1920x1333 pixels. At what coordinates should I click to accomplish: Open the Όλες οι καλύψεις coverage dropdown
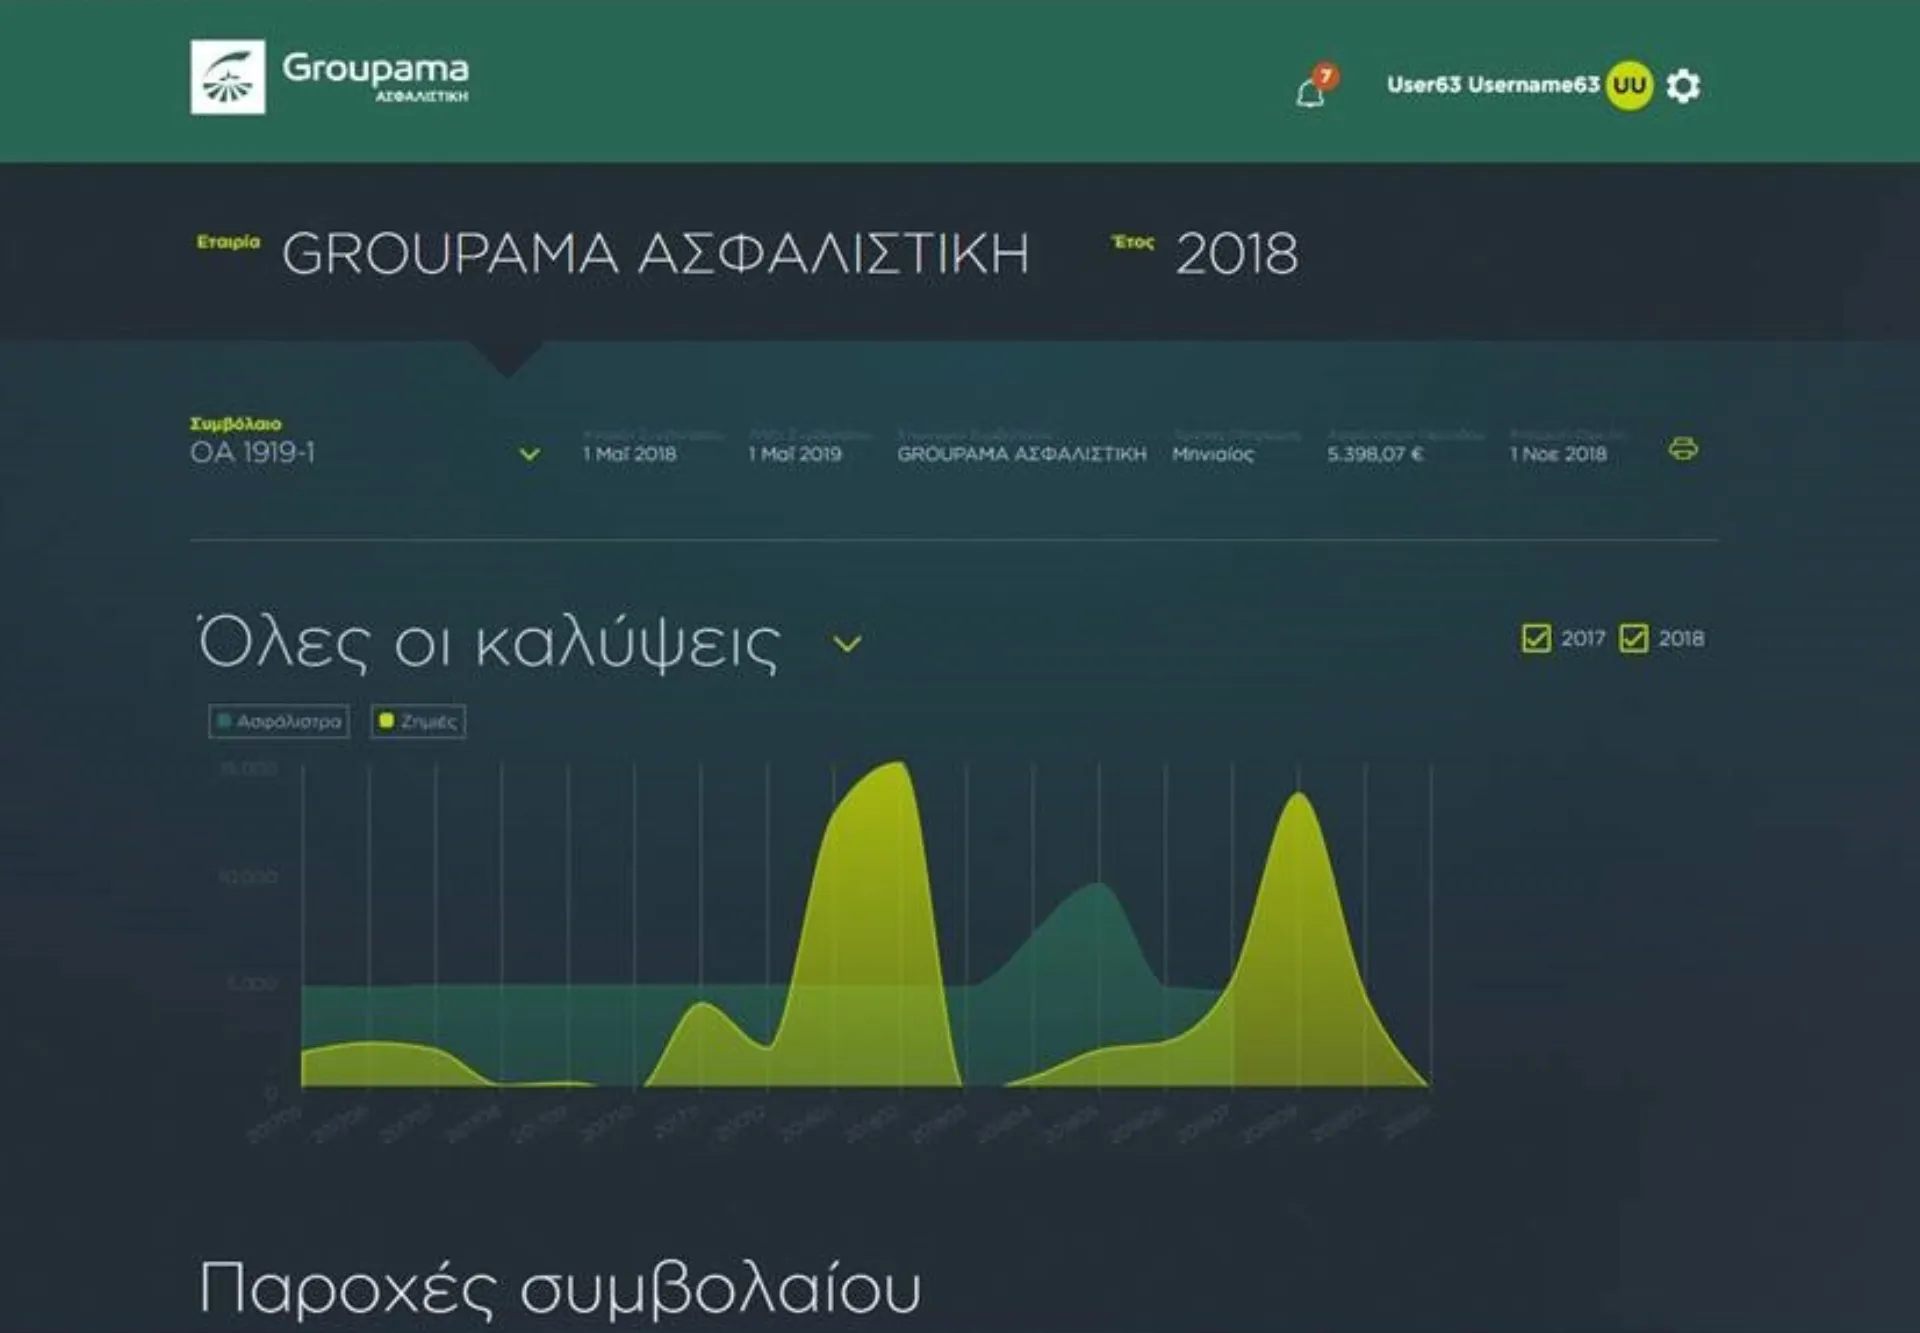point(845,645)
